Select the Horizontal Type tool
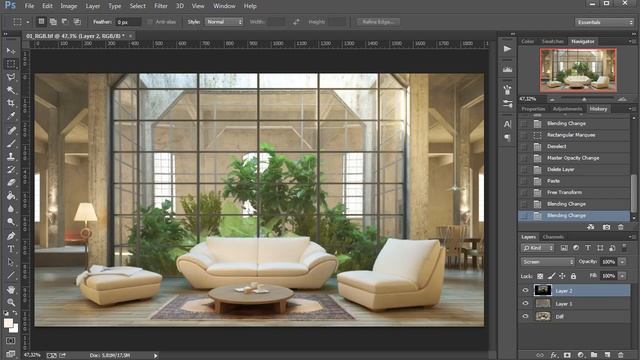The height and width of the screenshot is (360, 640). click(x=11, y=249)
